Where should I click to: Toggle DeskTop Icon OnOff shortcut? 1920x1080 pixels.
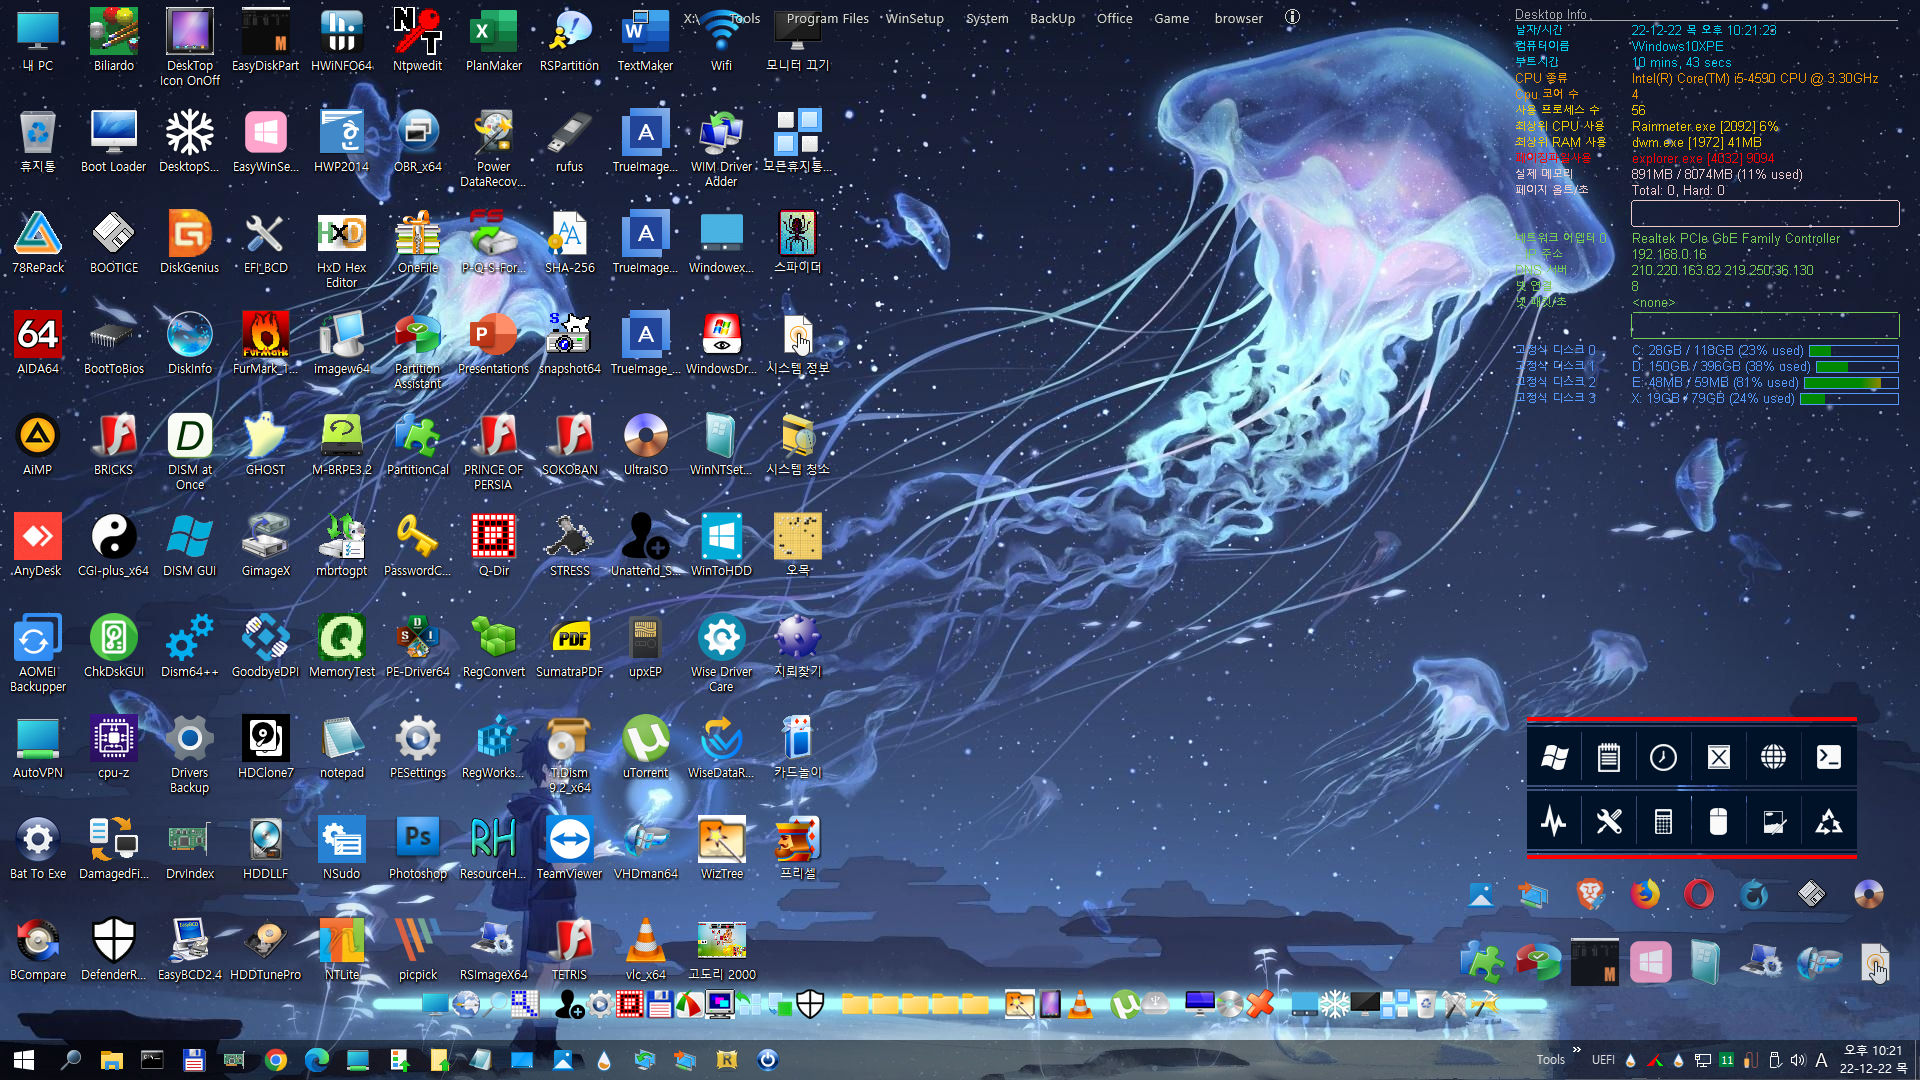pos(189,47)
